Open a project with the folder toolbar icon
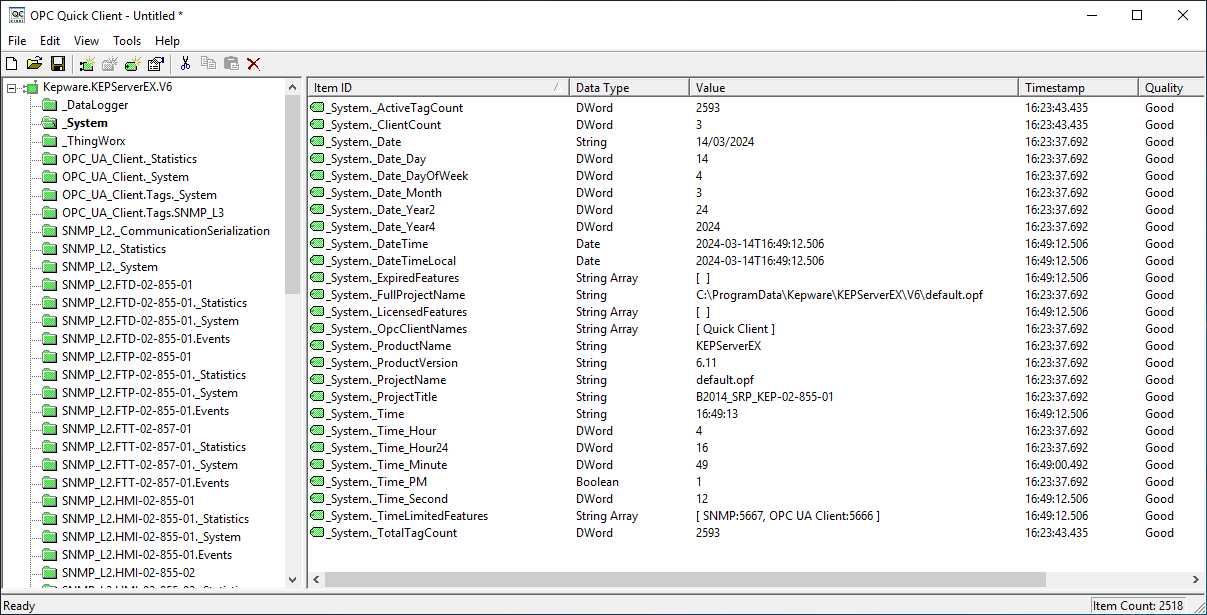Viewport: 1207px width, 615px height. [35, 63]
